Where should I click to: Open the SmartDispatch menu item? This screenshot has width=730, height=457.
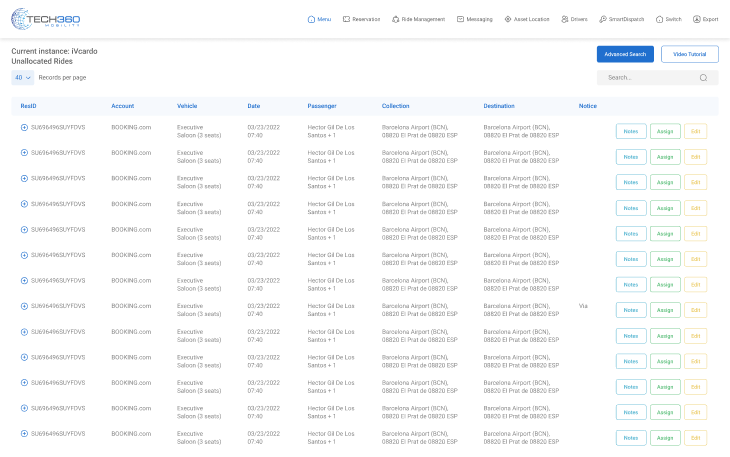click(x=622, y=19)
